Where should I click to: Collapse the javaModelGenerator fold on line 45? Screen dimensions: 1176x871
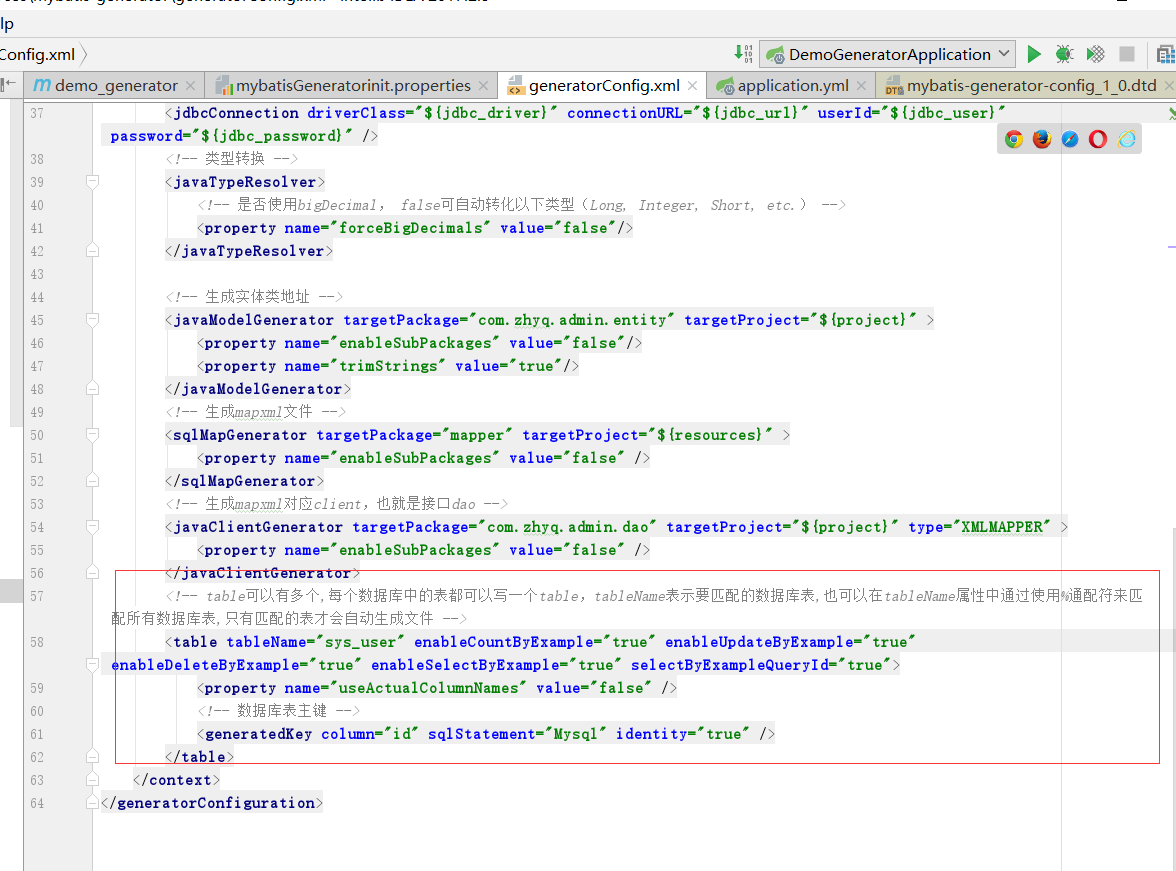click(92, 320)
